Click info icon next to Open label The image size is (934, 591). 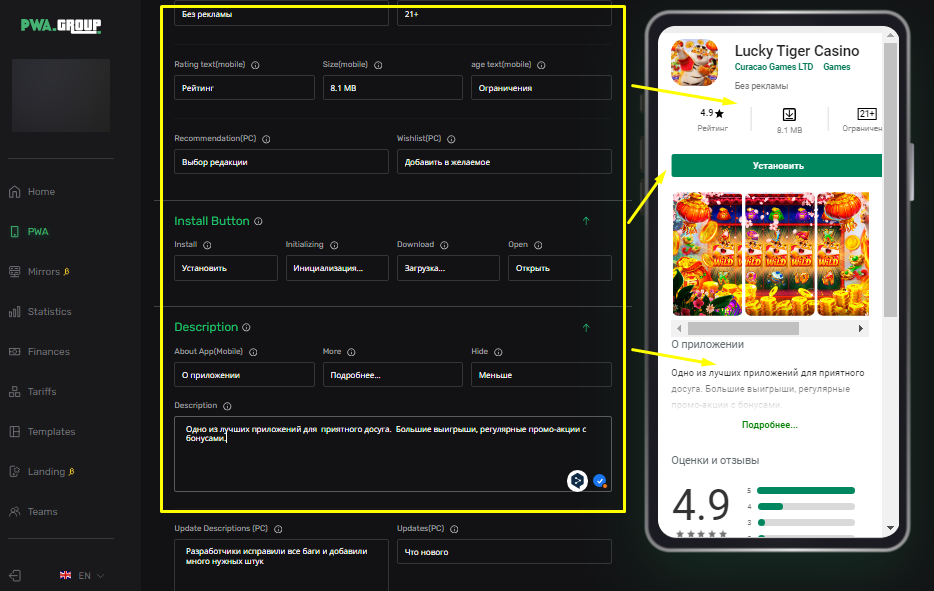point(538,245)
